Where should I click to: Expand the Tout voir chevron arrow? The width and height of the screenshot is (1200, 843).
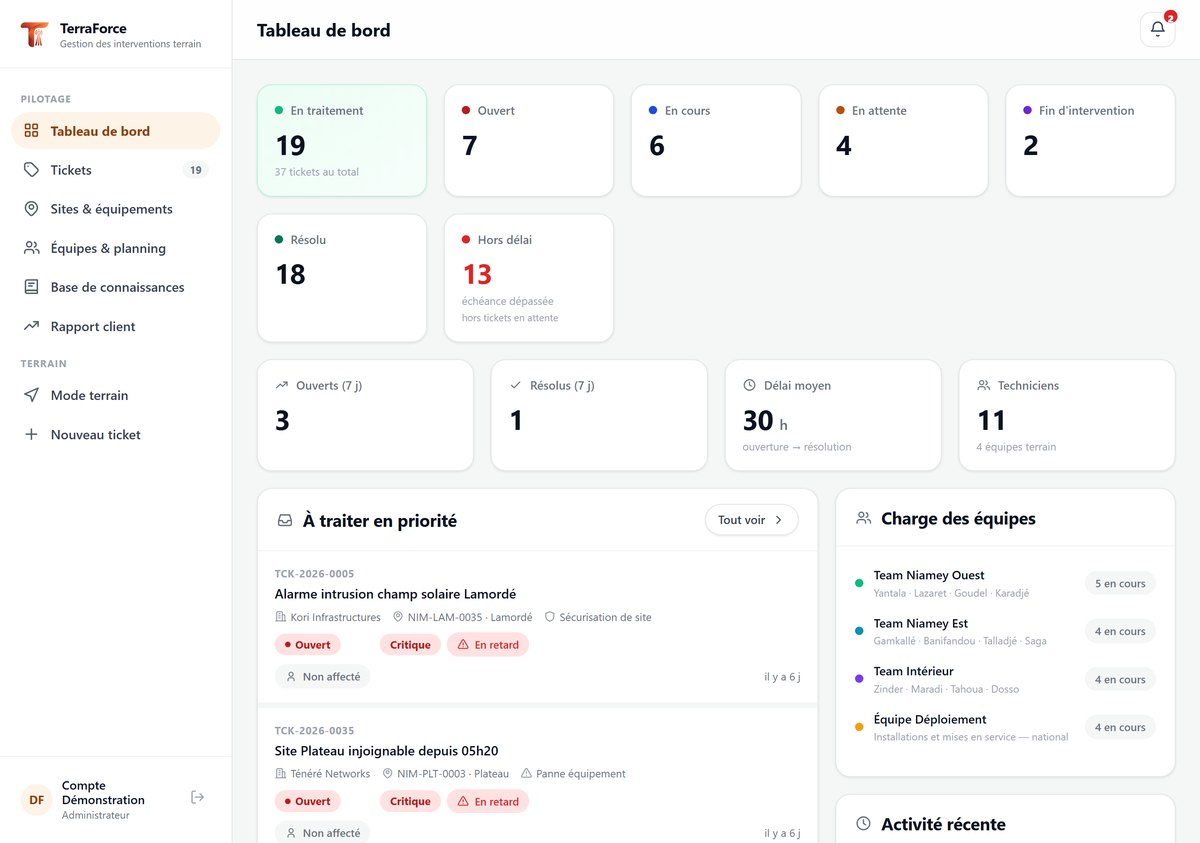coord(779,520)
